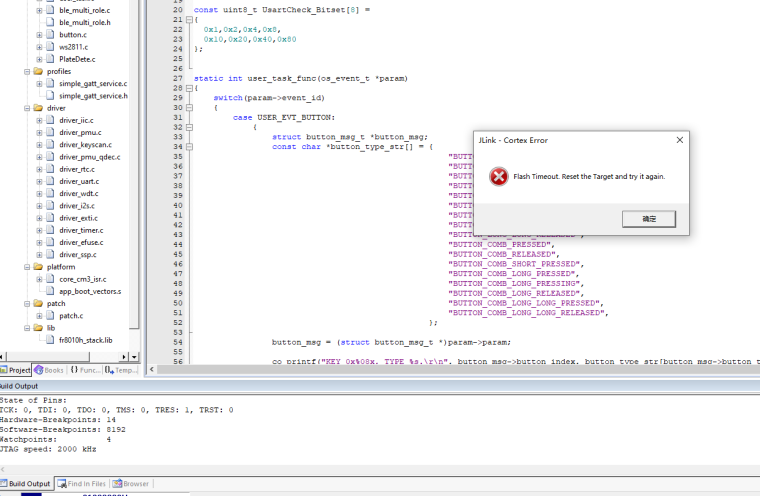760x496 pixels.
Task: Click the driver folder icon
Action: click(x=37, y=108)
